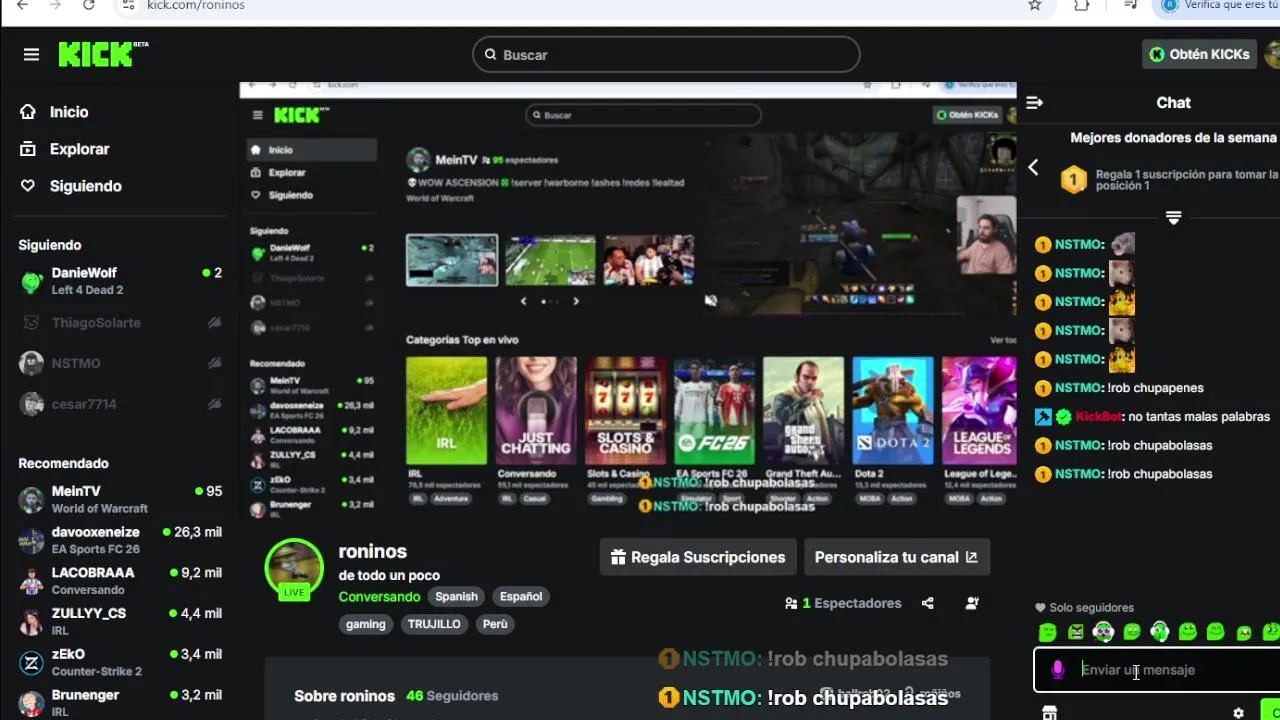Select the gaming tag

pyautogui.click(x=365, y=624)
